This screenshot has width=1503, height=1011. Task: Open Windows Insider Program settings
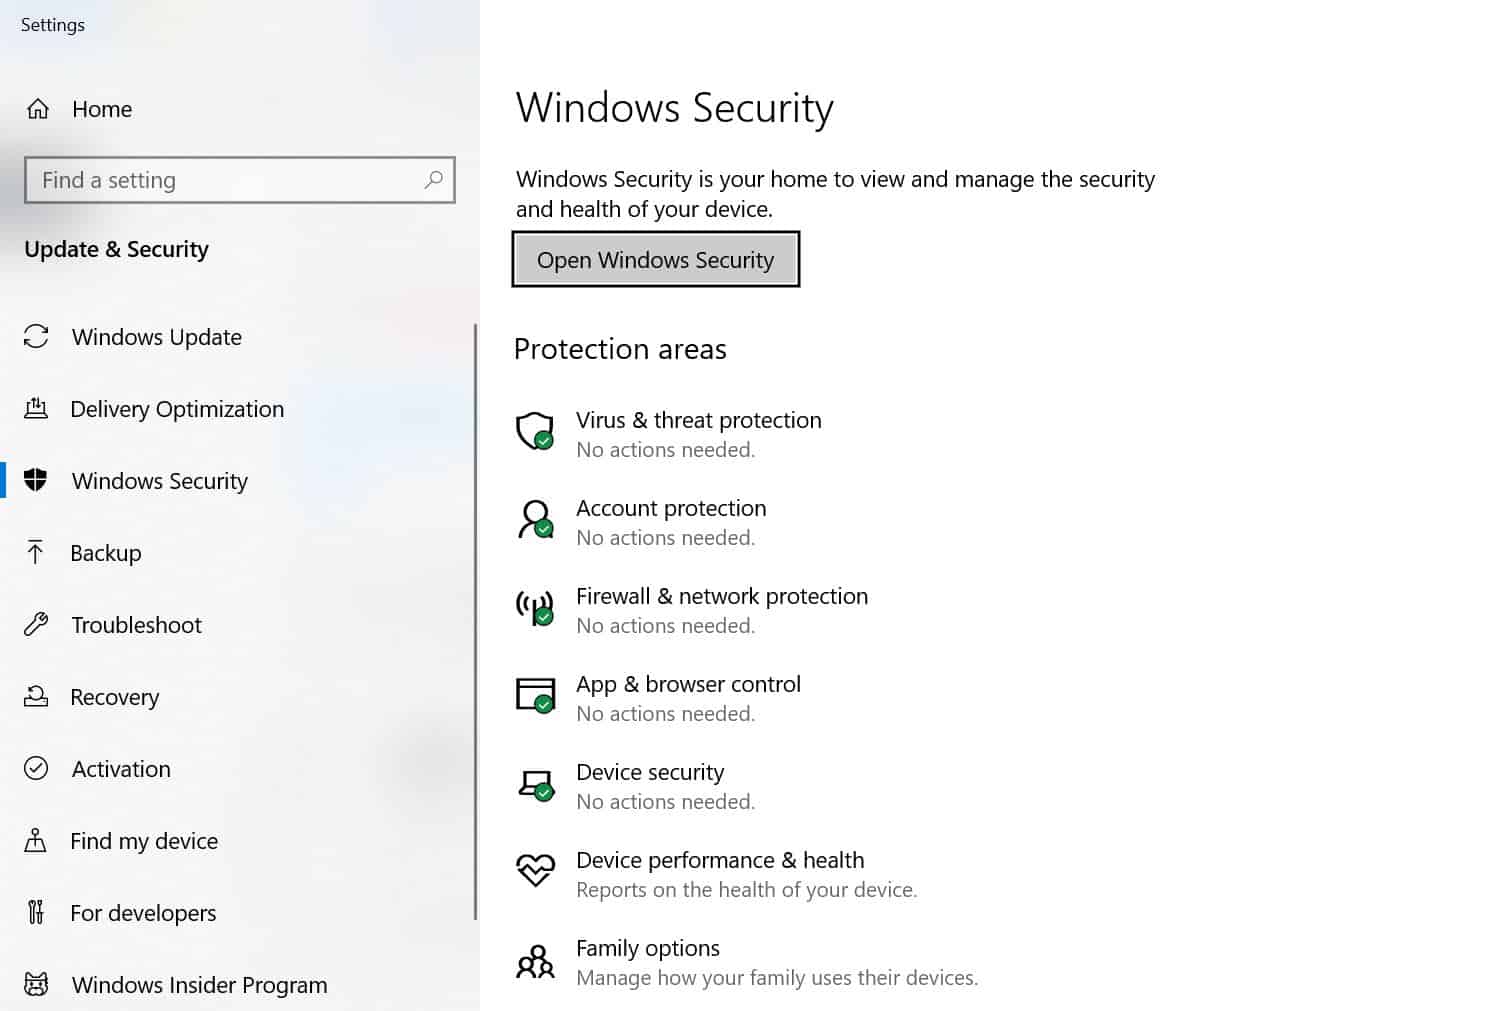coord(199,984)
